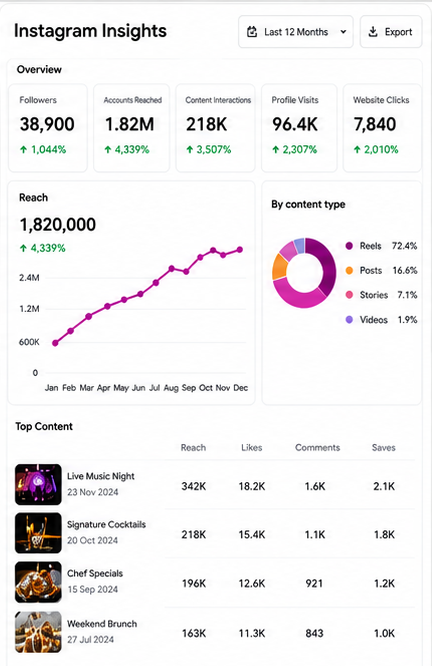Click the Posts orange legend dot
432x666 pixels.
point(349,271)
